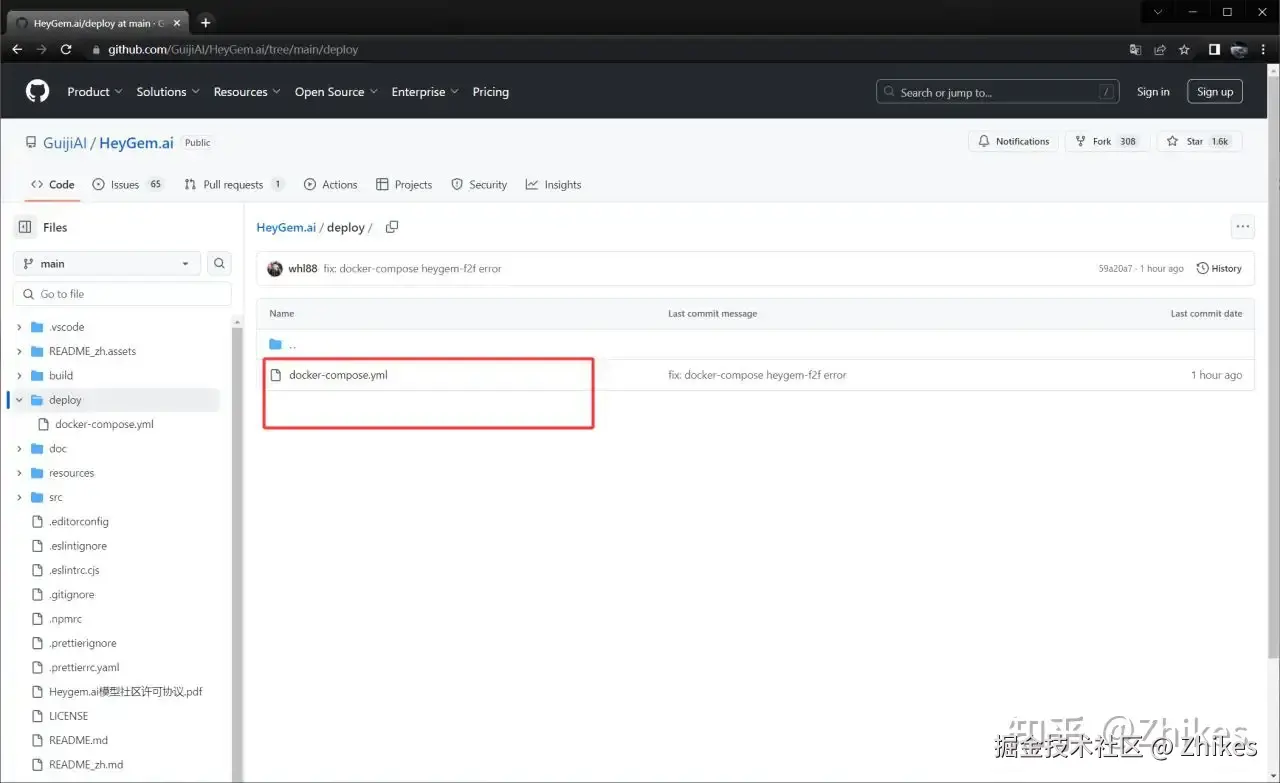Click the browser address bar URL
This screenshot has width=1280, height=783.
[232, 49]
